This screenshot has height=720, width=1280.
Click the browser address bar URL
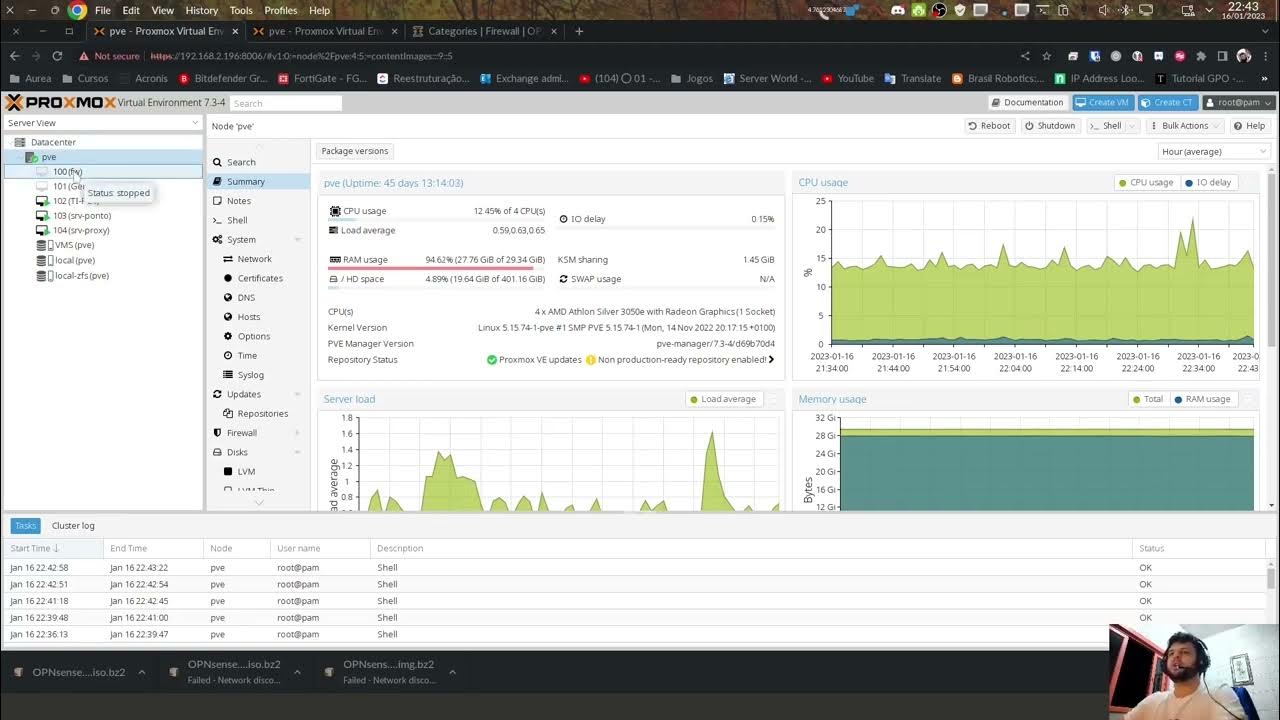(301, 56)
